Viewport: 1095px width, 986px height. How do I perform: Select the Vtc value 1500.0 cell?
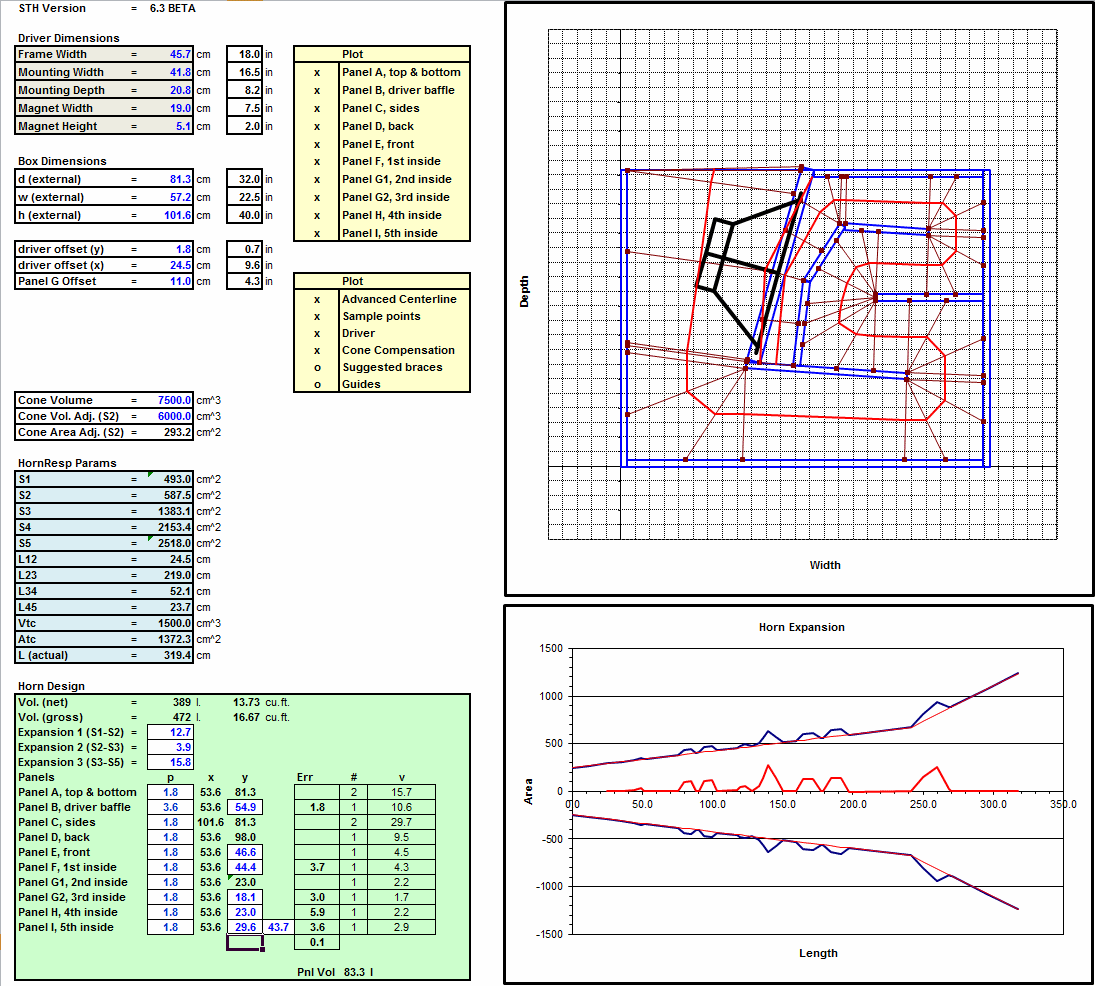170,624
